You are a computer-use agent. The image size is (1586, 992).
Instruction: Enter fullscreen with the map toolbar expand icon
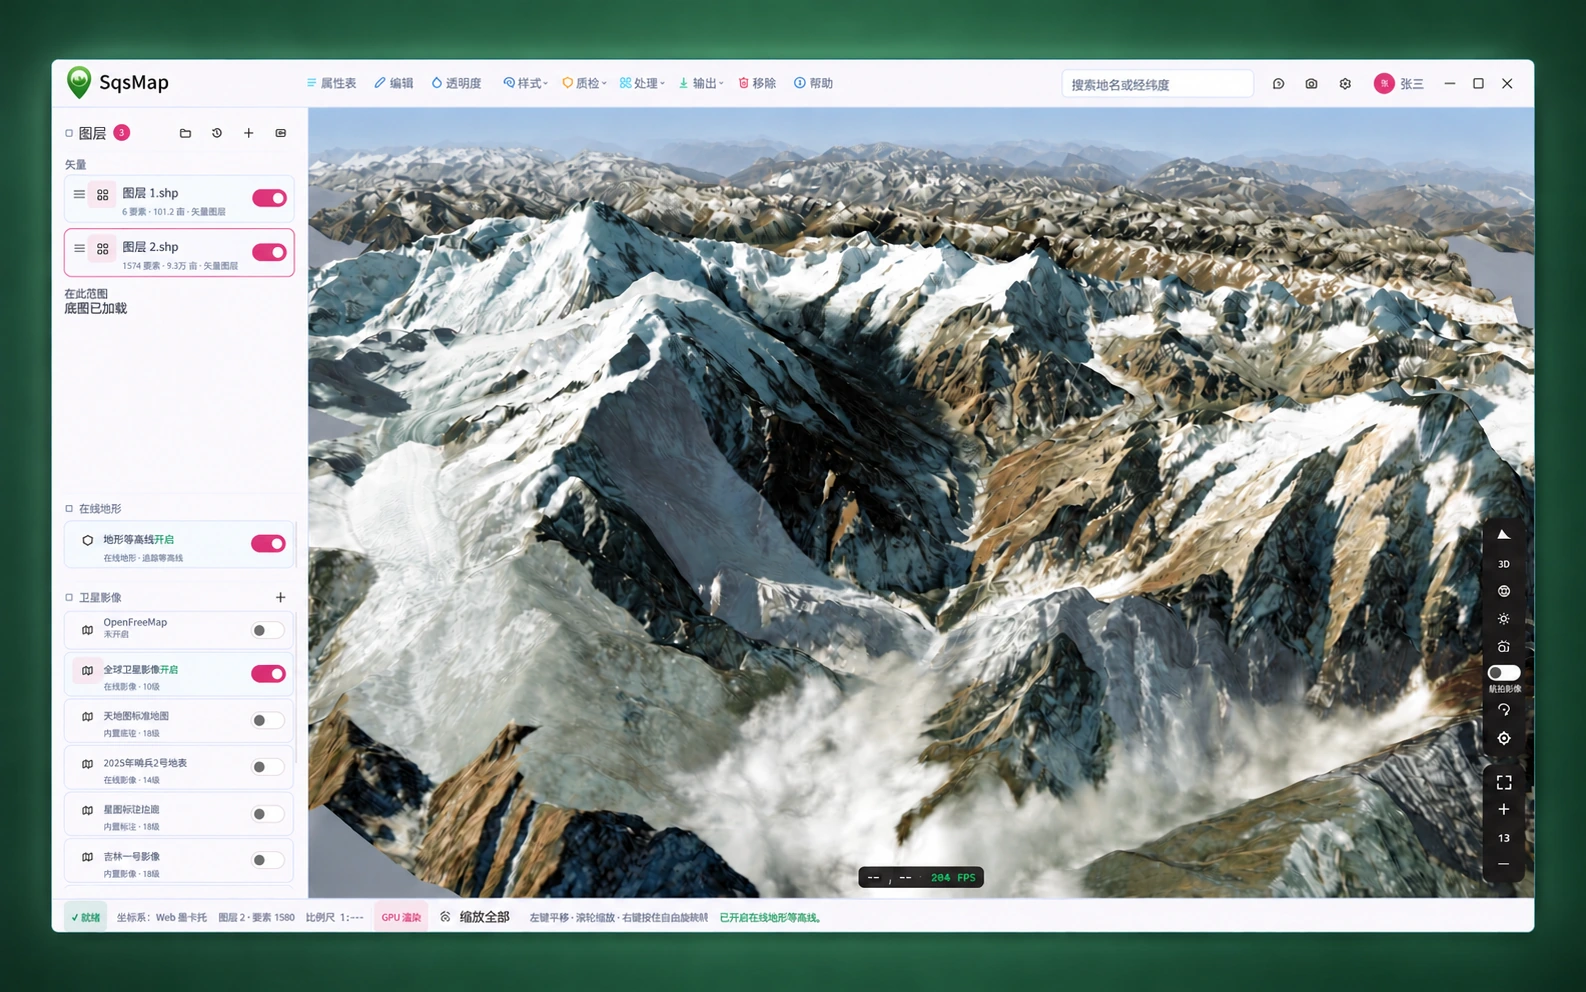tap(1503, 783)
